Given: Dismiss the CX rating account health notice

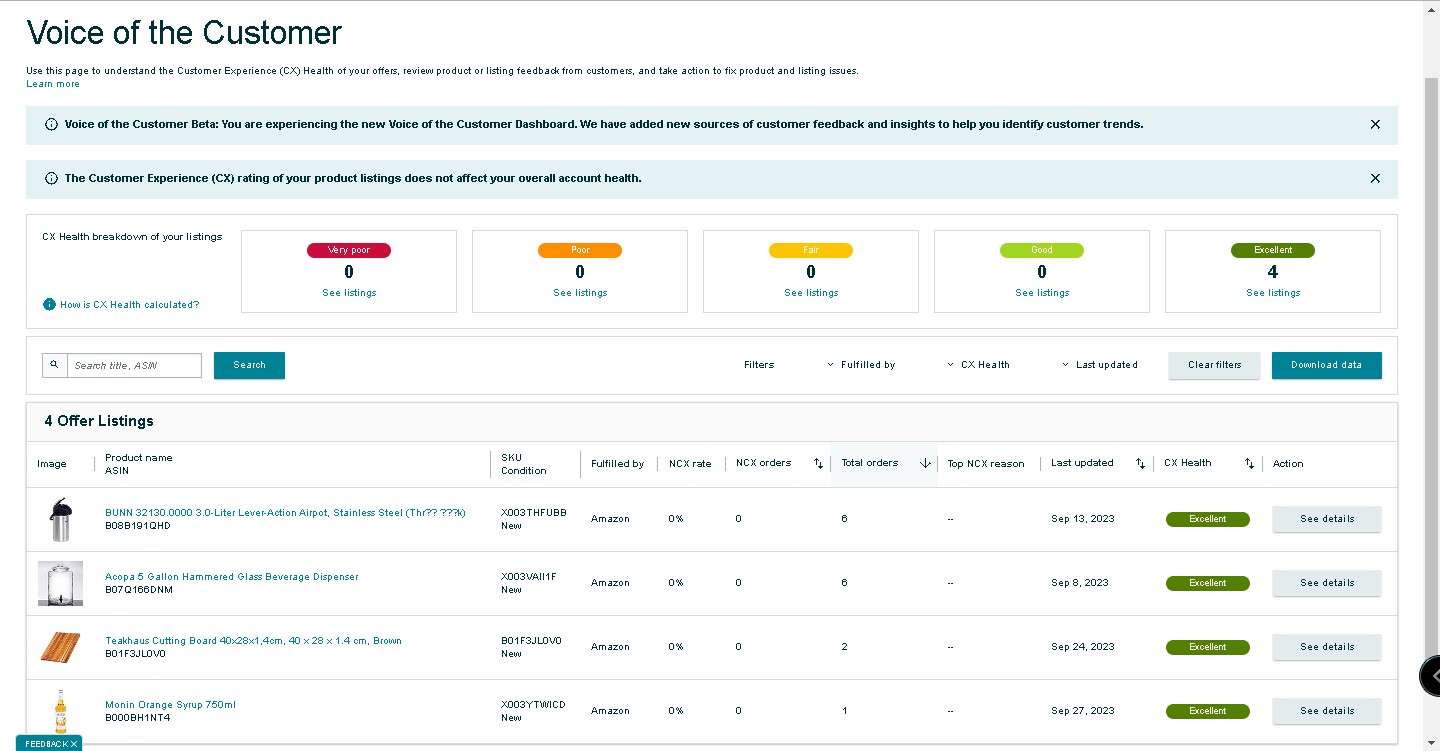Looking at the screenshot, I should [x=1375, y=179].
